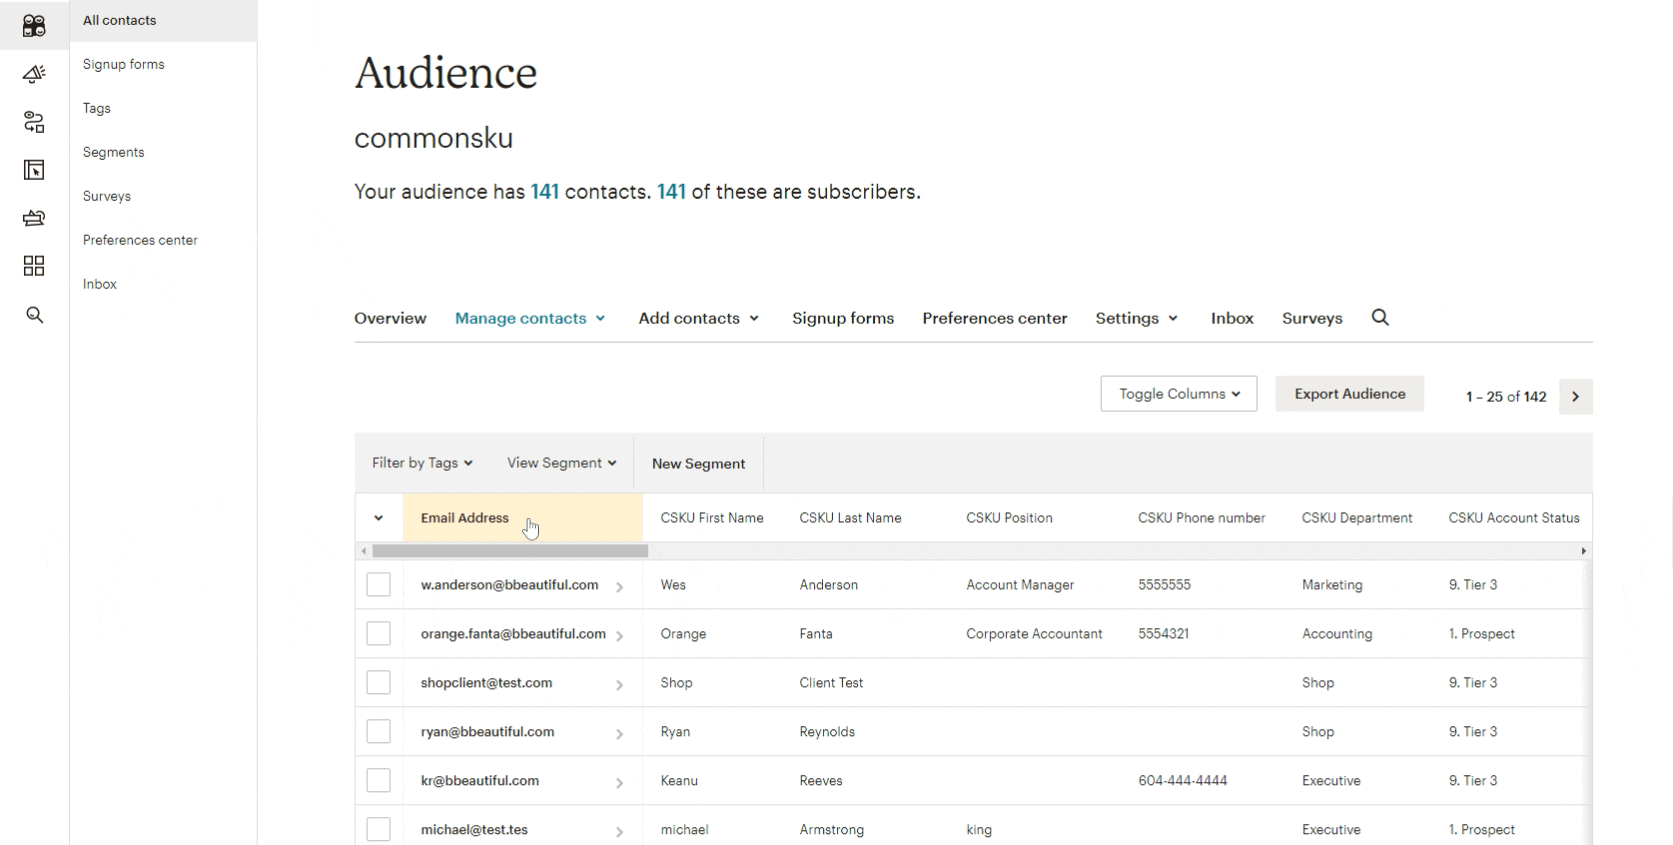Screen dimensions: 1673x845
Task: Switch to the Signup forms tab
Action: click(843, 318)
